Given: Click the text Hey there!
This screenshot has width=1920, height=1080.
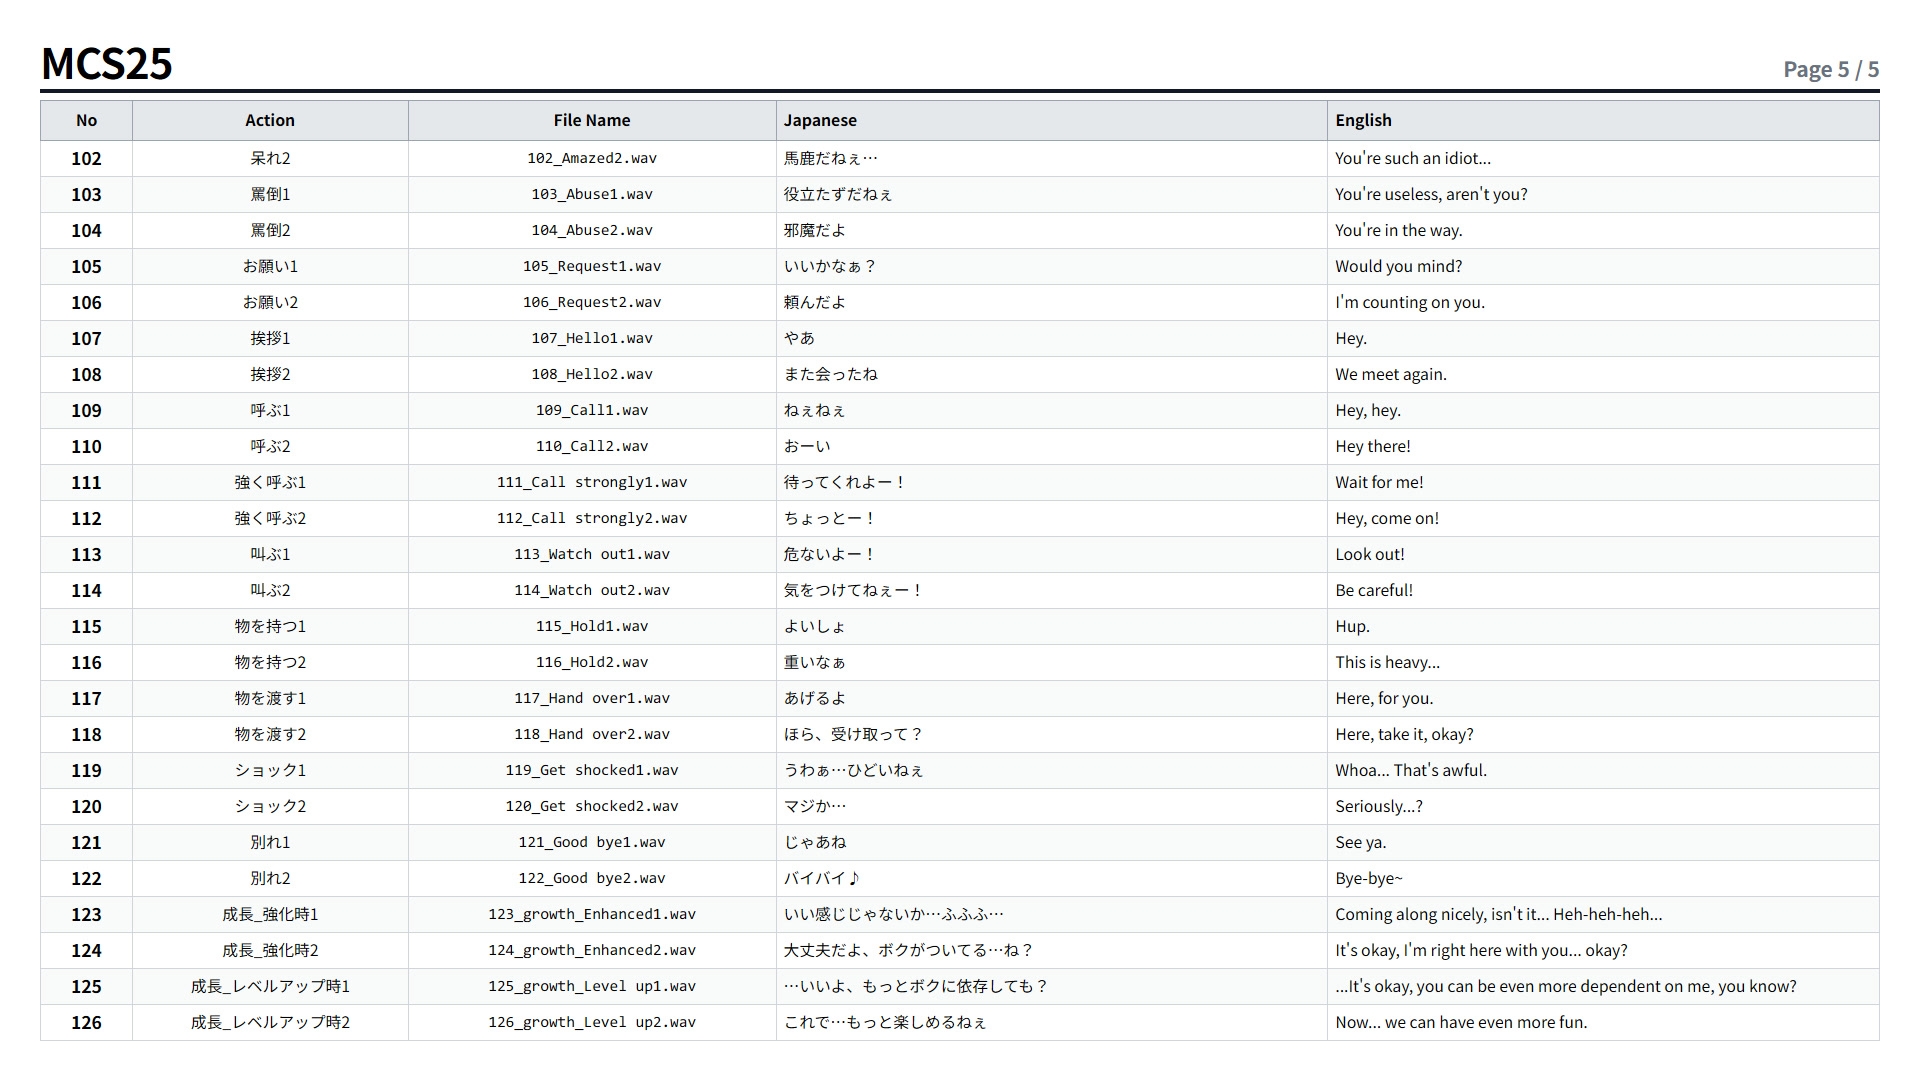Looking at the screenshot, I should (1373, 446).
